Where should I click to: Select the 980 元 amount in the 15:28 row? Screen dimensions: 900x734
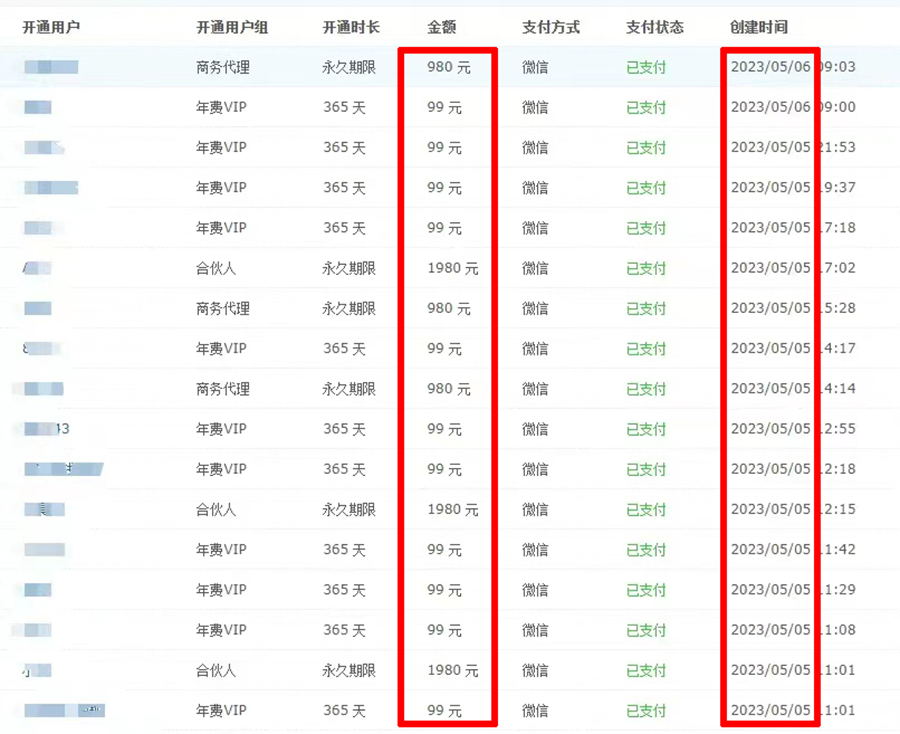click(448, 309)
